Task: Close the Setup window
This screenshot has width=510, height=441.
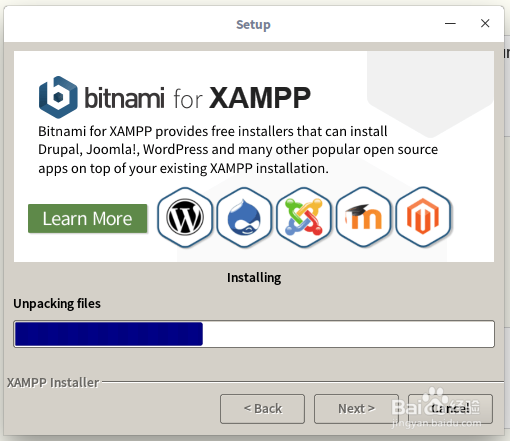Action: 485,23
